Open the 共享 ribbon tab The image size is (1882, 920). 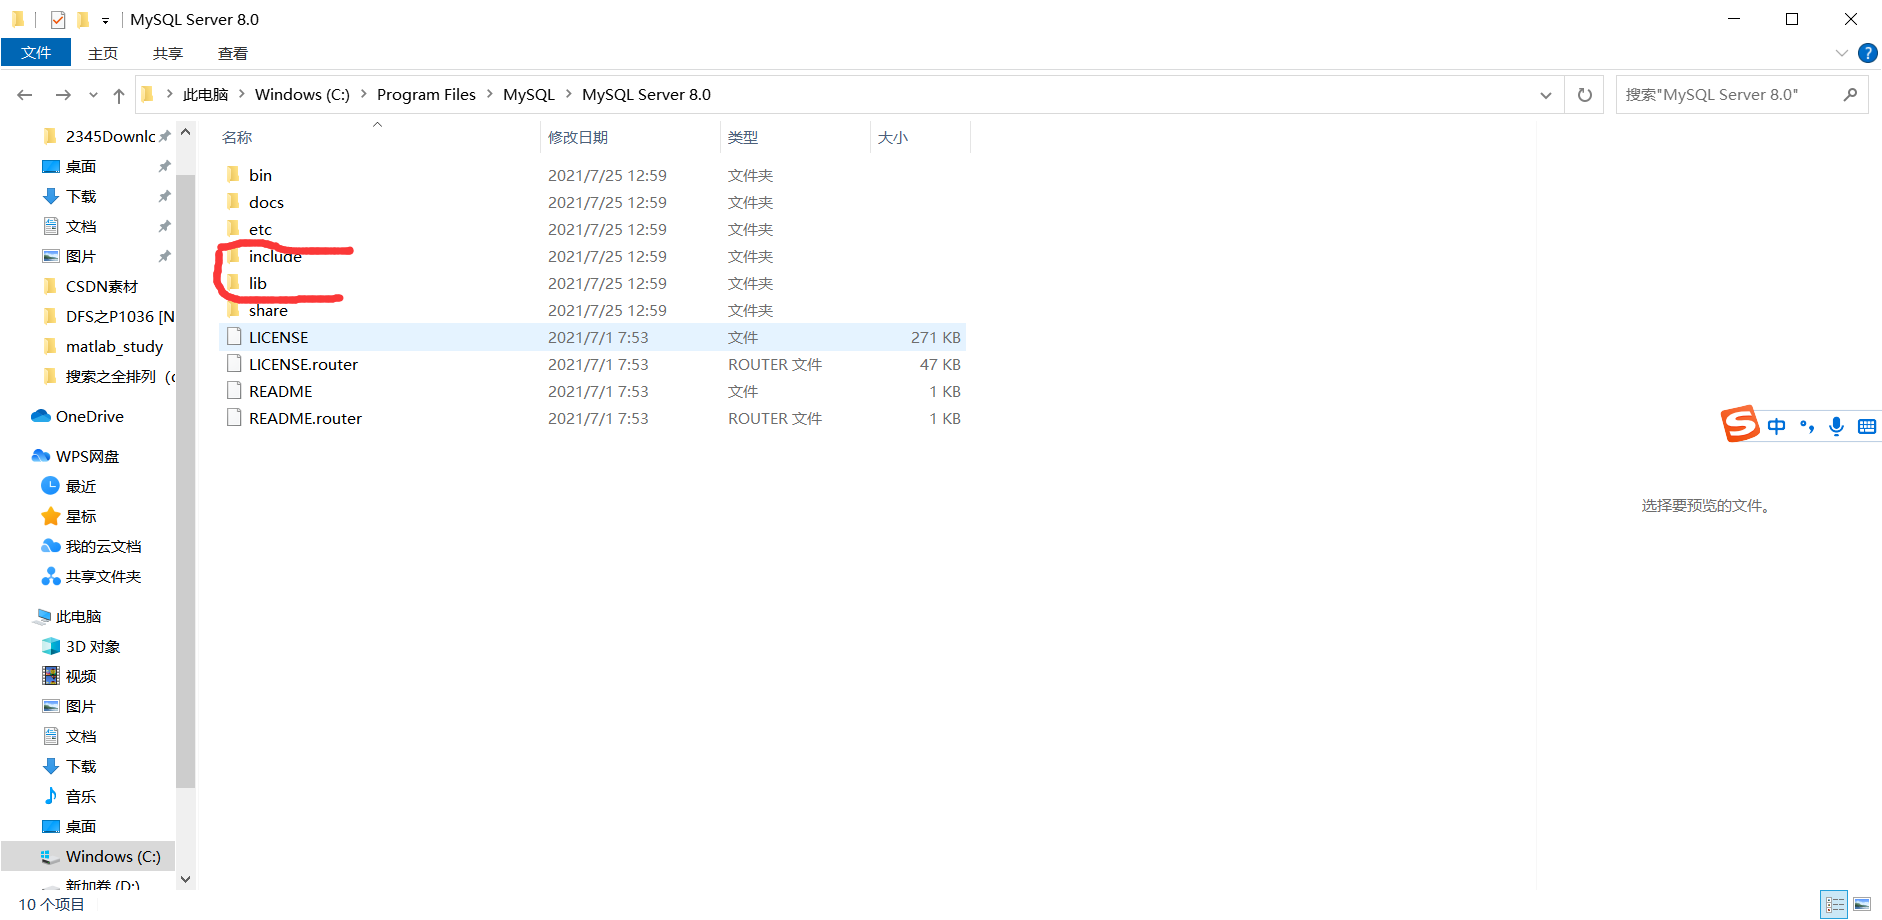pos(168,53)
